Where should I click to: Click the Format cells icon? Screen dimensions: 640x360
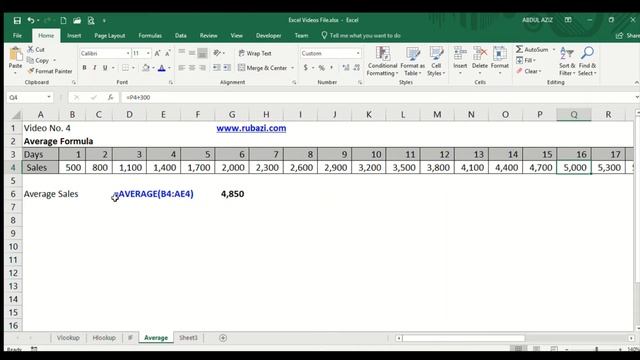[x=500, y=53]
